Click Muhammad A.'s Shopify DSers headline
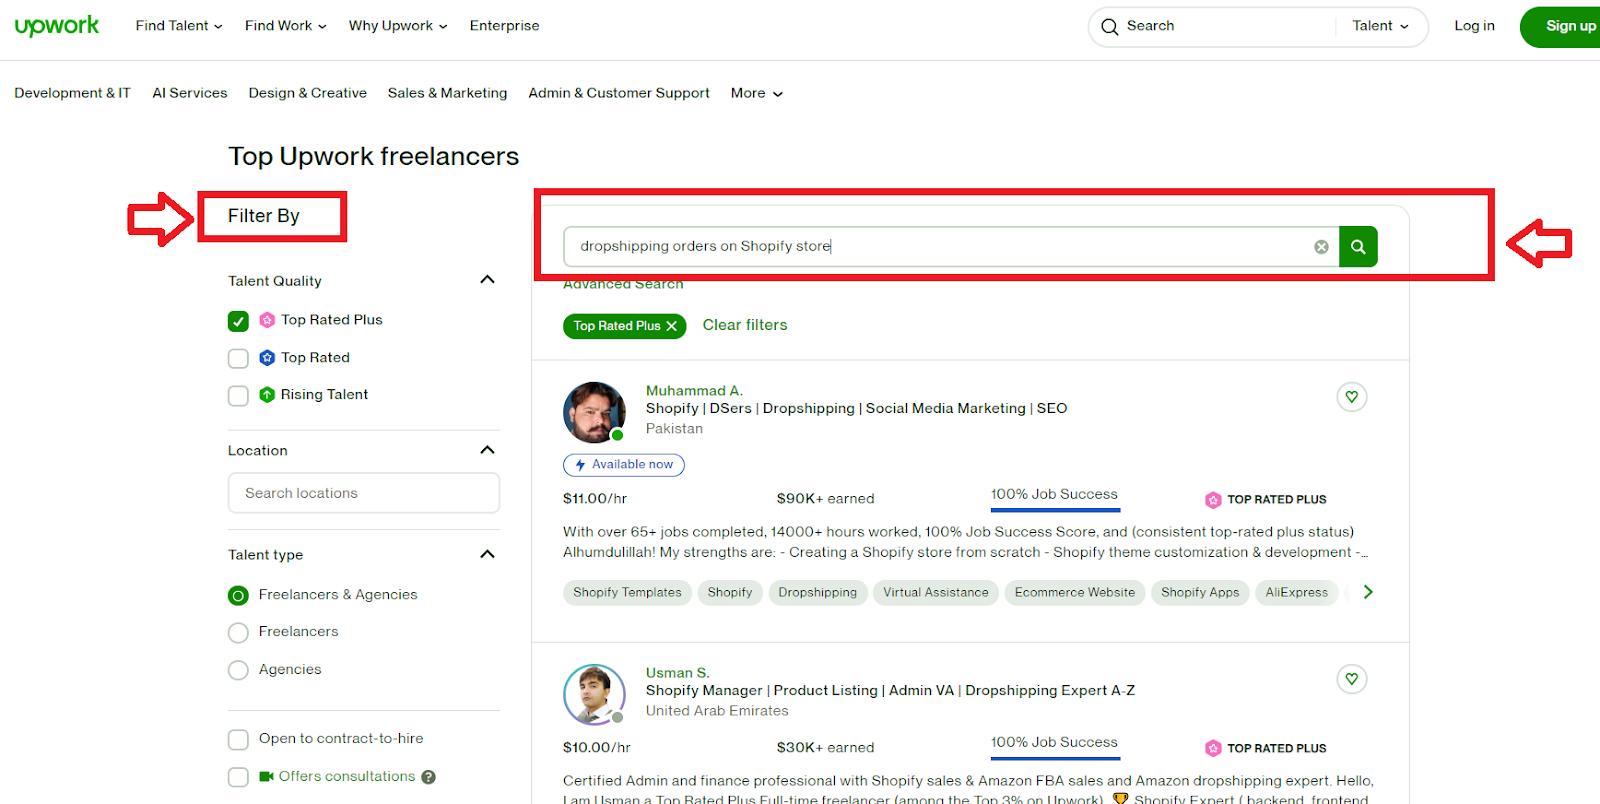Image resolution: width=1600 pixels, height=804 pixels. tap(856, 409)
